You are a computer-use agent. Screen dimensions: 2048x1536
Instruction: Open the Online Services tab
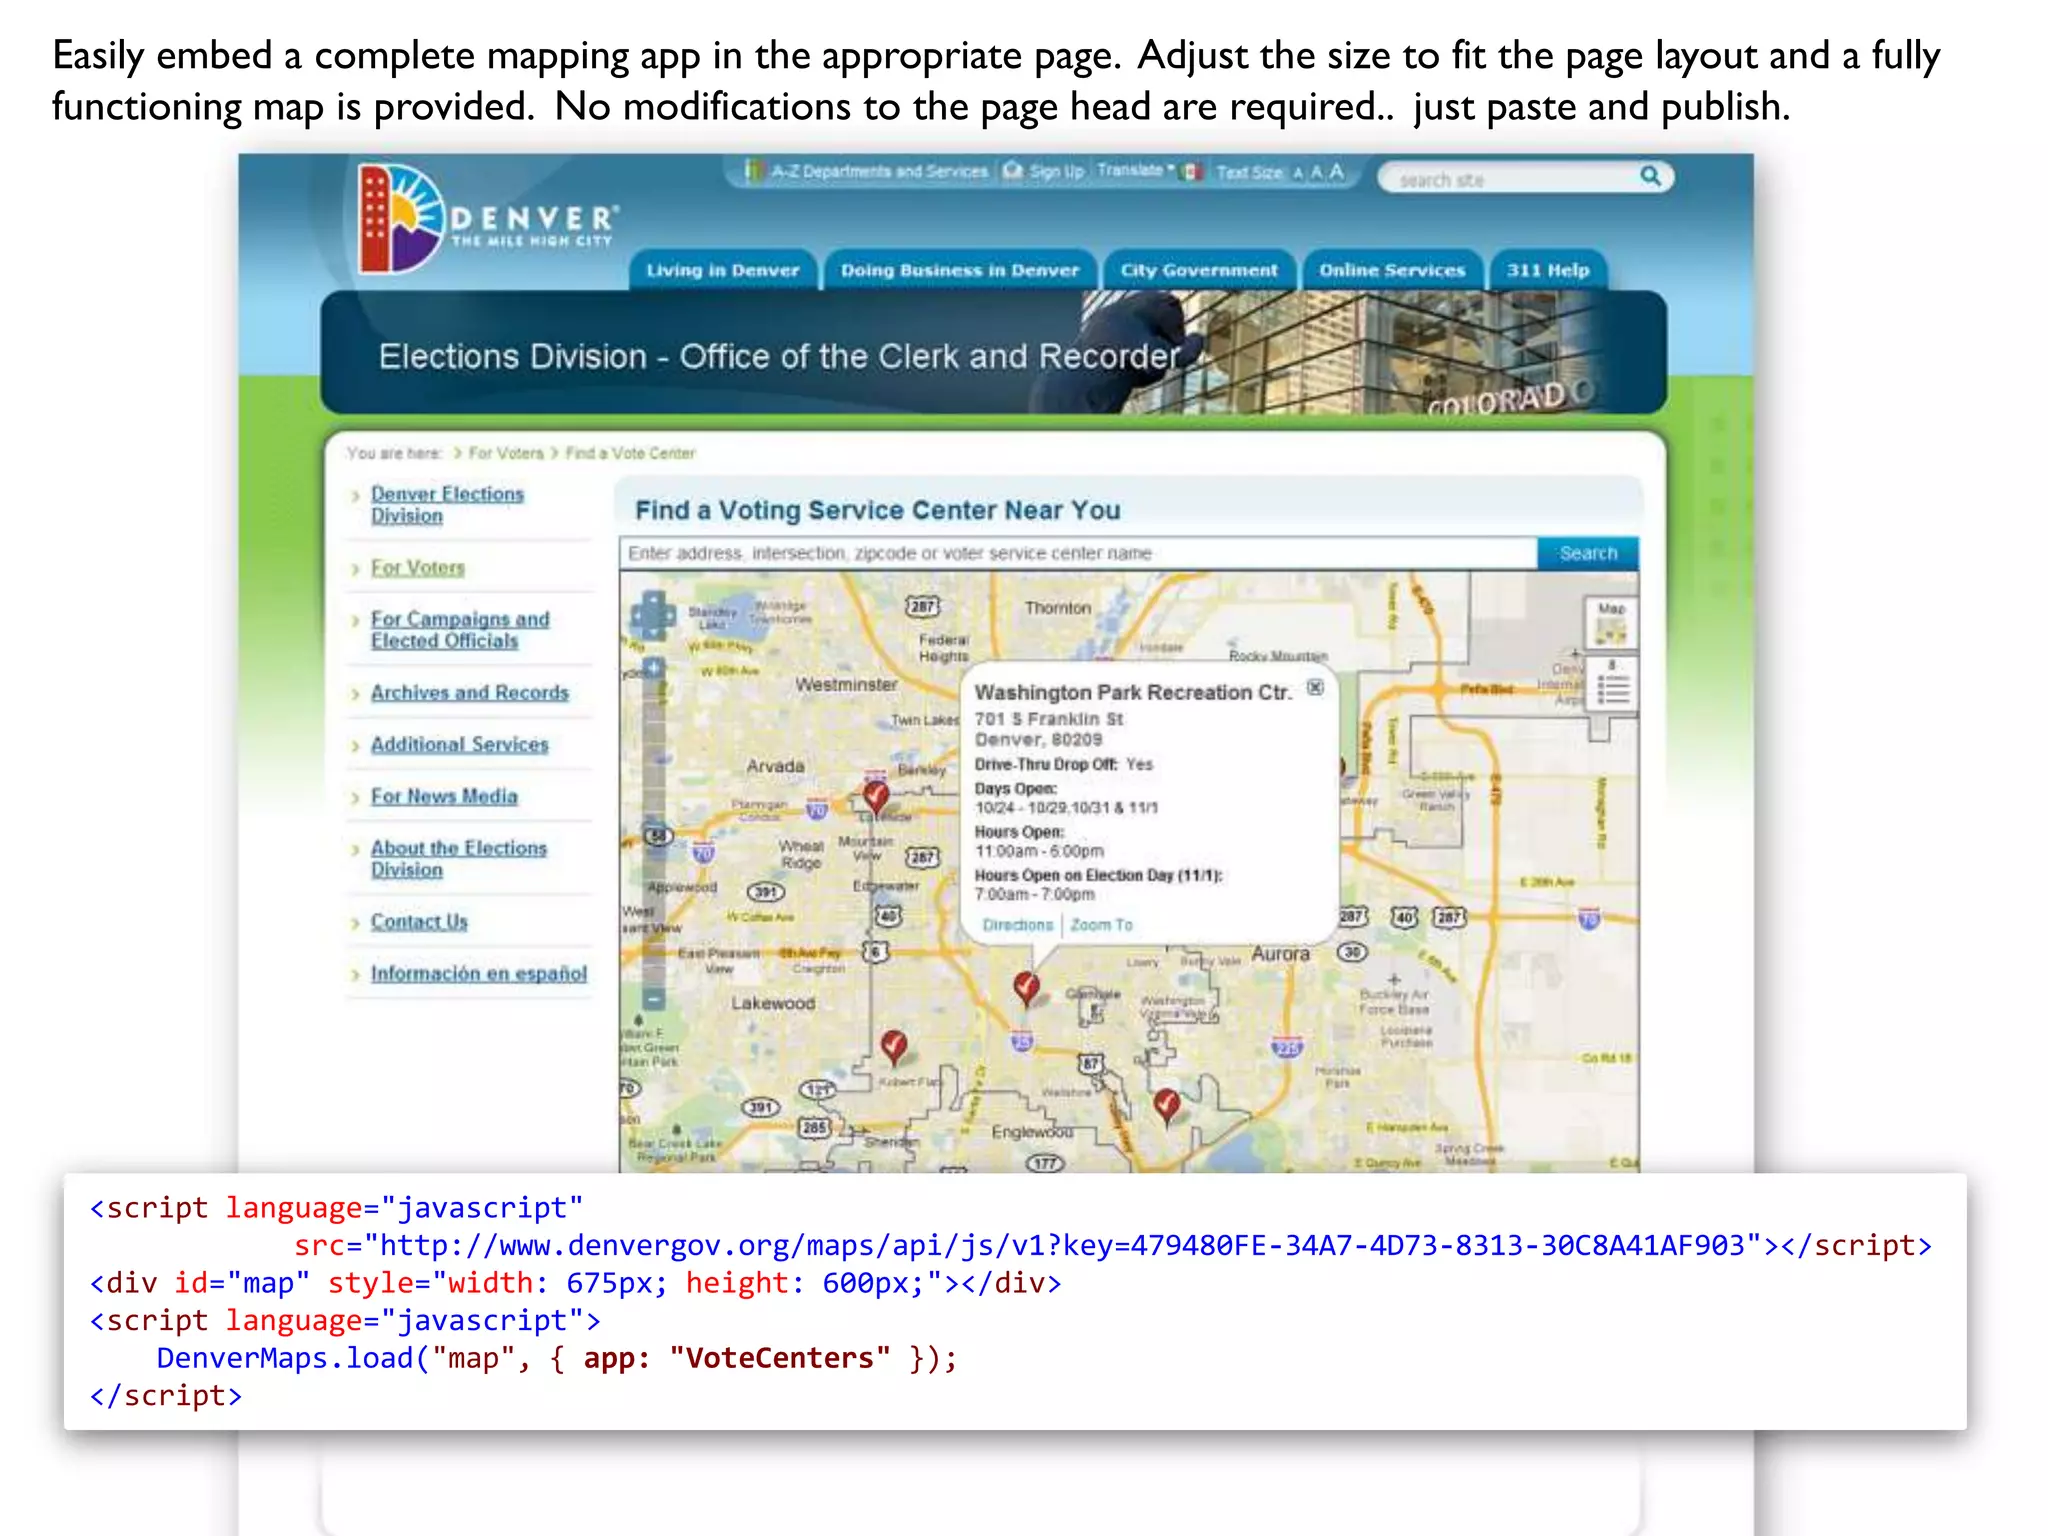click(x=1392, y=270)
